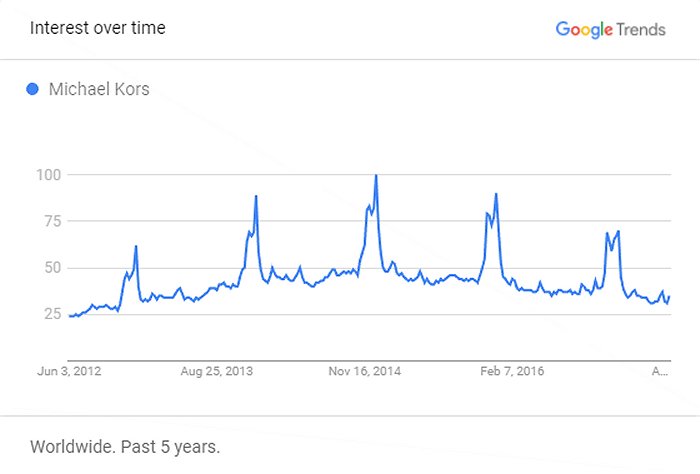Image resolution: width=700 pixels, height=474 pixels.
Task: Click the Nov 16, 2014 date label
Action: (364, 371)
